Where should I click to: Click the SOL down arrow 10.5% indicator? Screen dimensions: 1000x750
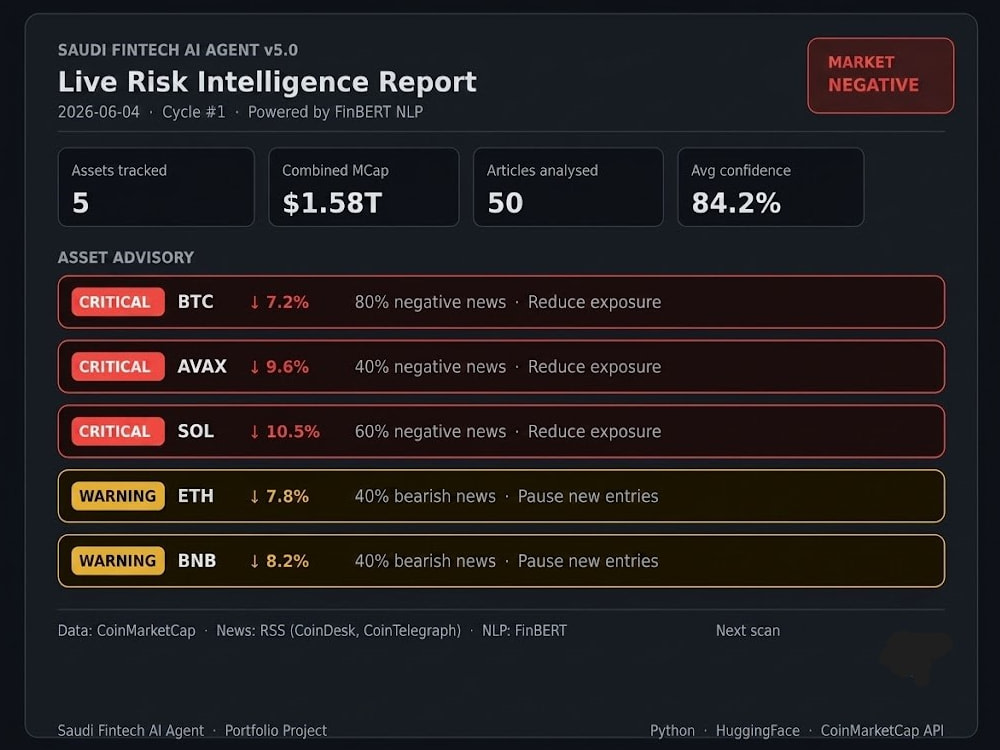click(x=284, y=432)
